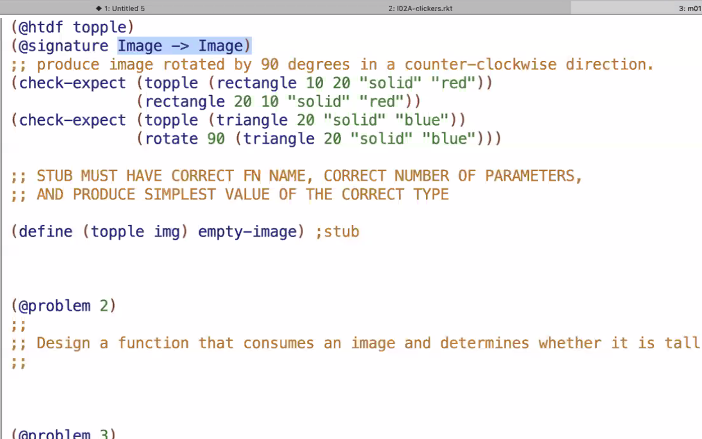Click the diamond icon on Untitled 5 tab

98,7
